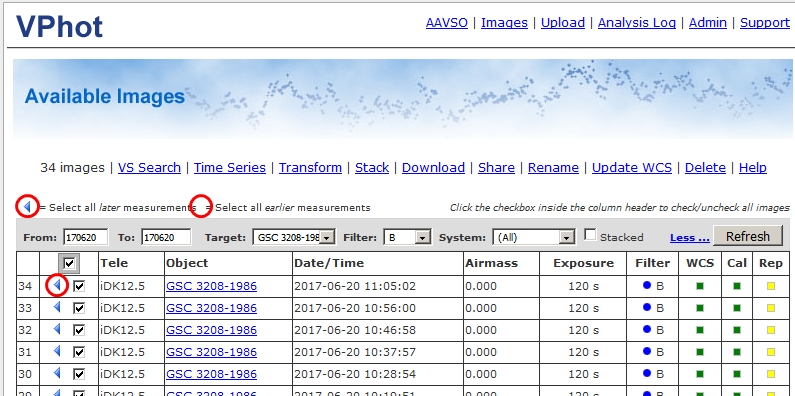Click the From date input field
The width and height of the screenshot is (795, 396).
point(86,237)
